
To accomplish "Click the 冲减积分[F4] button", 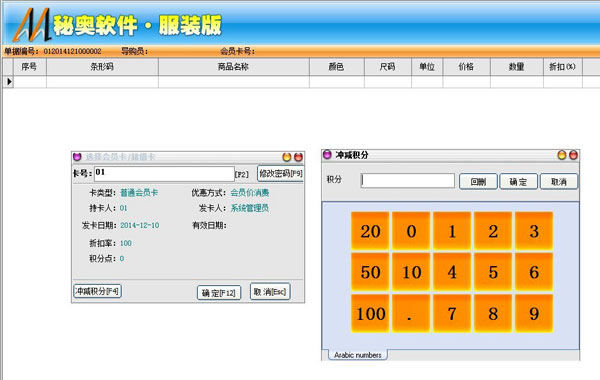I will pos(98,291).
